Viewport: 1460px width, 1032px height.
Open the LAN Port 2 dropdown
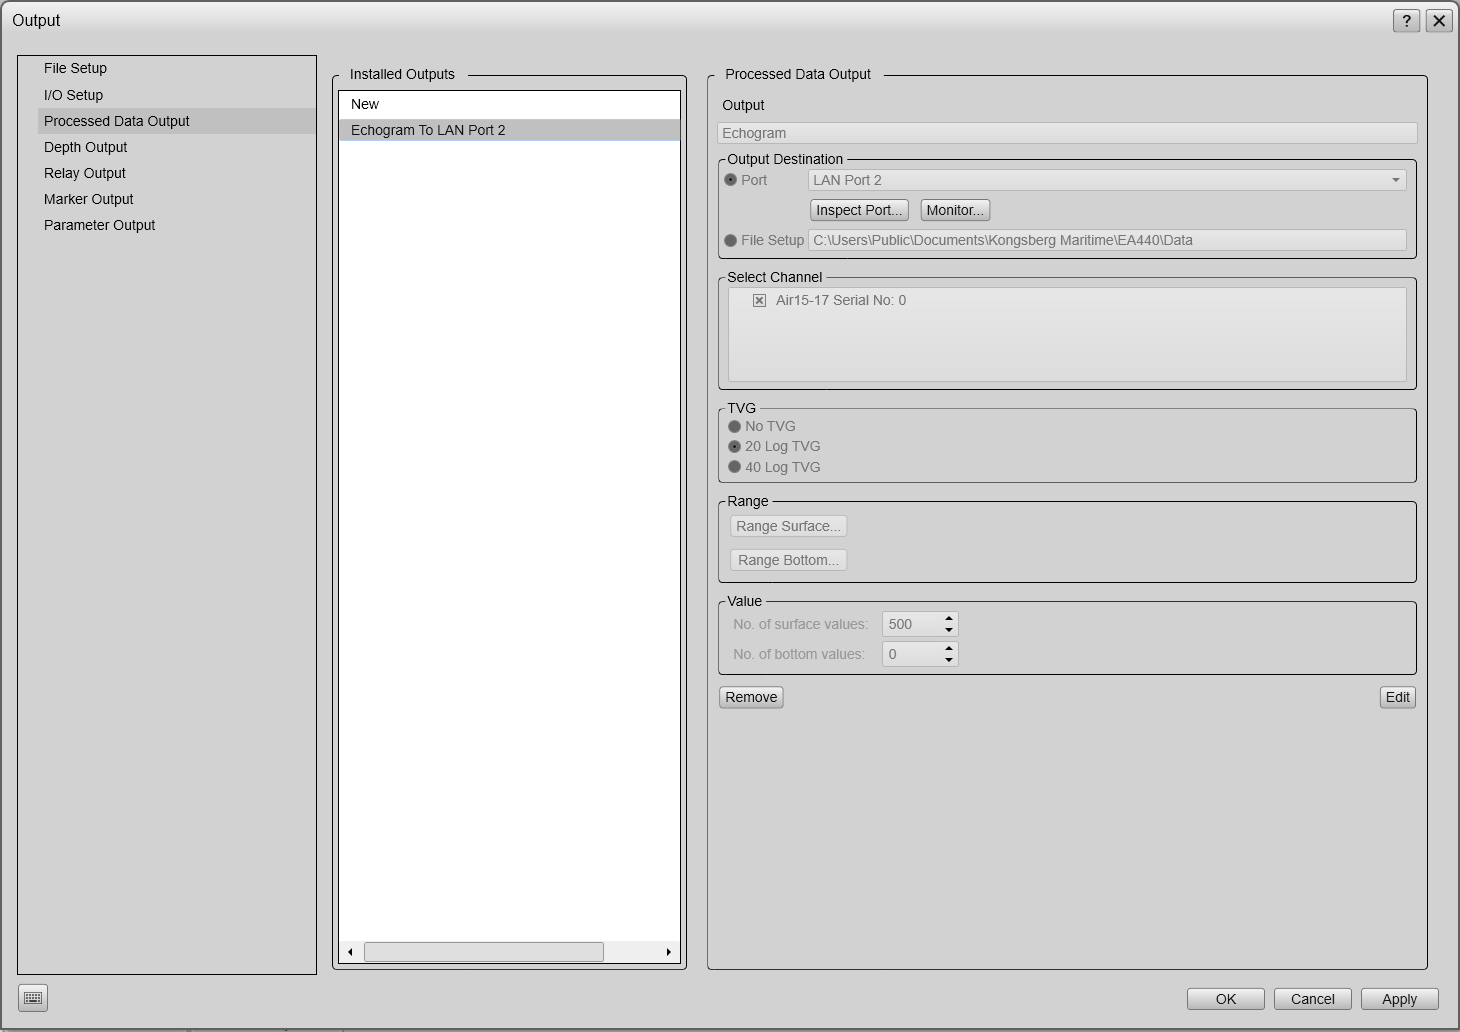click(x=1107, y=180)
